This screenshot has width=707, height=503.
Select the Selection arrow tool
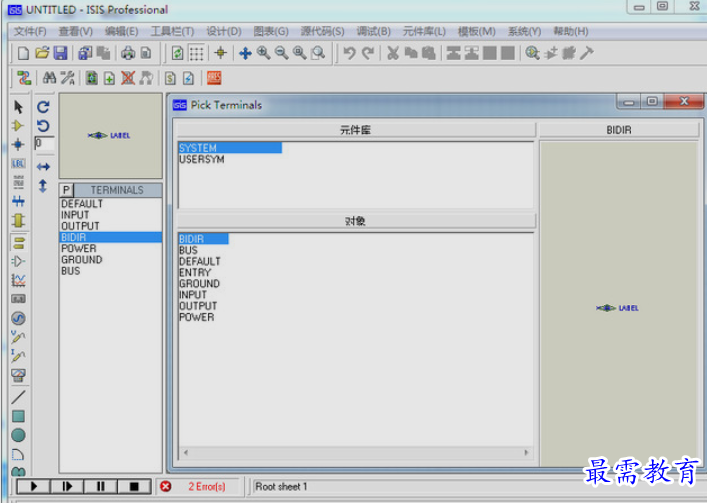click(18, 107)
